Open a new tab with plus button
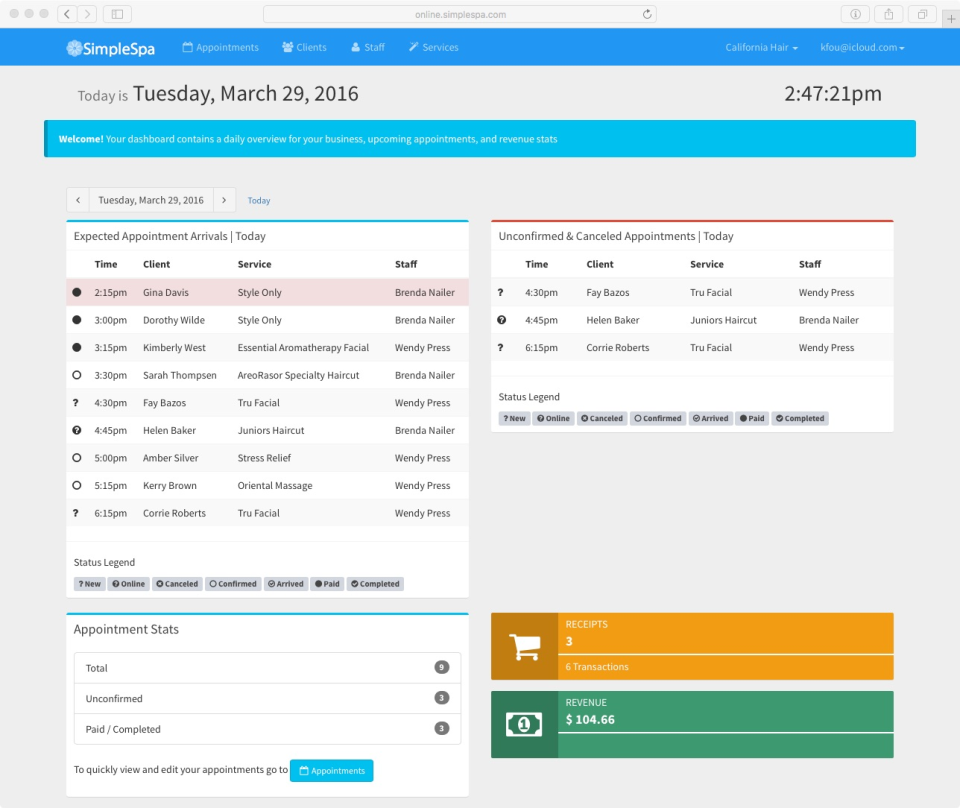960x808 pixels. coord(951,19)
